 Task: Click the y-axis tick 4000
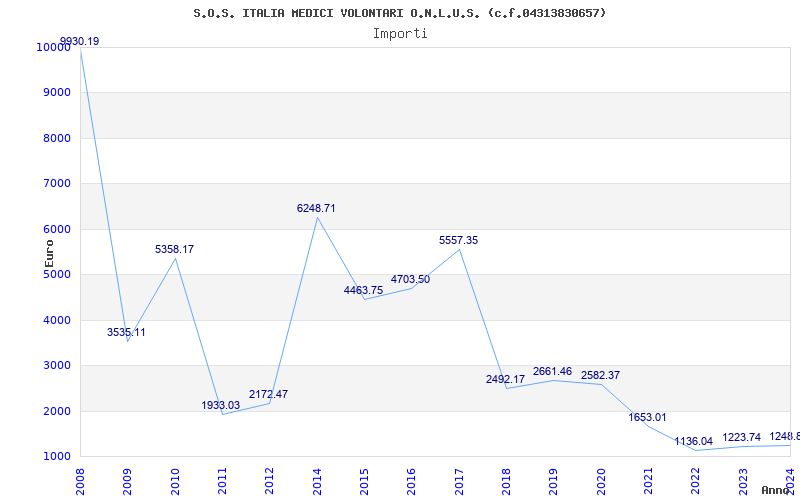point(57,320)
